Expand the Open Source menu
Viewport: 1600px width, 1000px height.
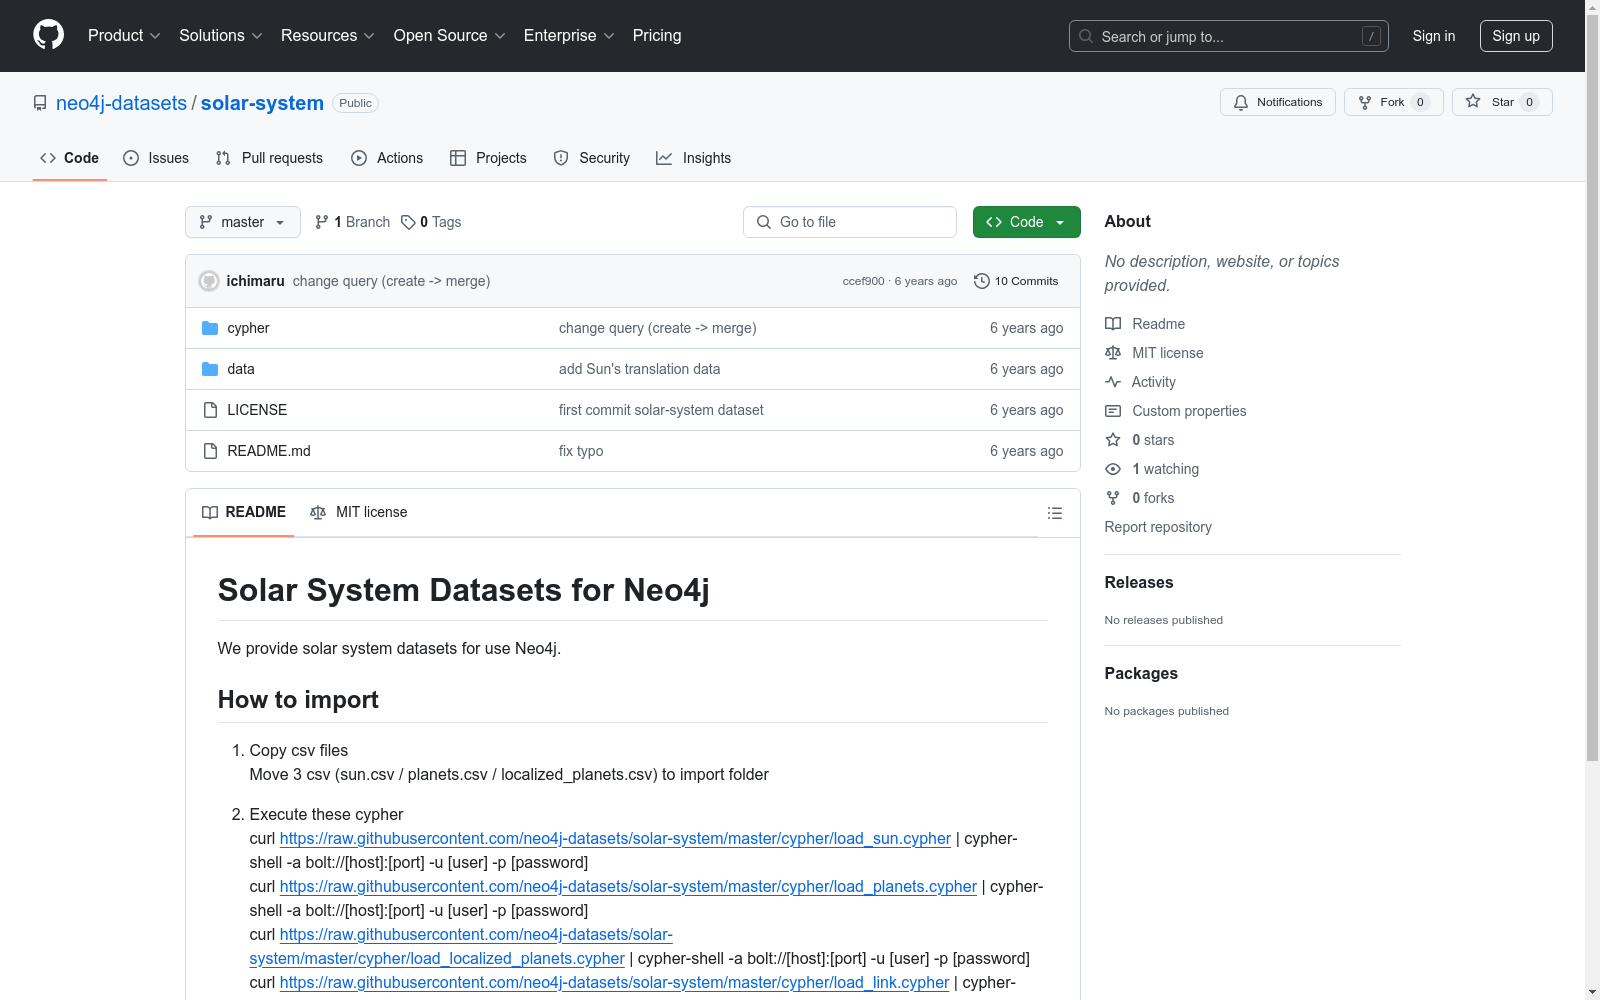coord(450,36)
